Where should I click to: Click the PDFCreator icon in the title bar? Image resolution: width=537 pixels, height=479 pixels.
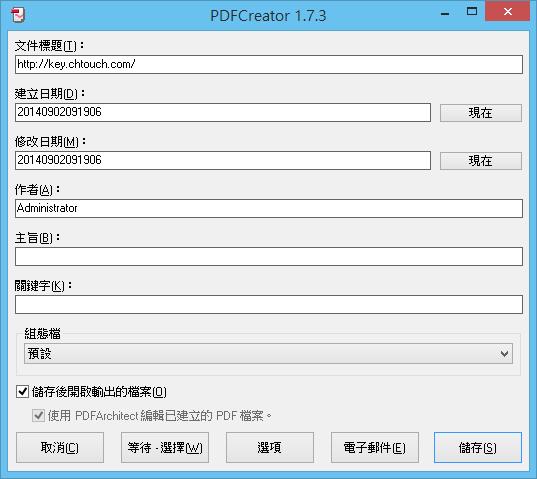tap(18, 15)
